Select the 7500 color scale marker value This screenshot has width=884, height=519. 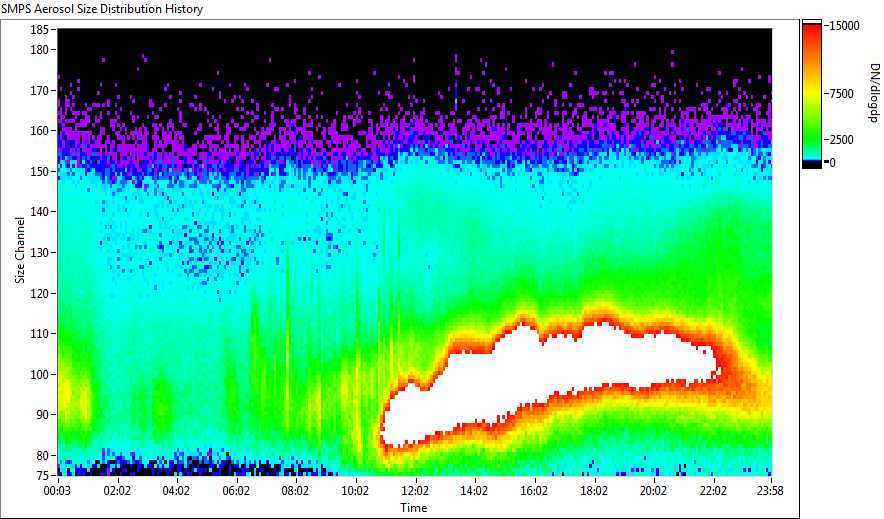point(841,94)
